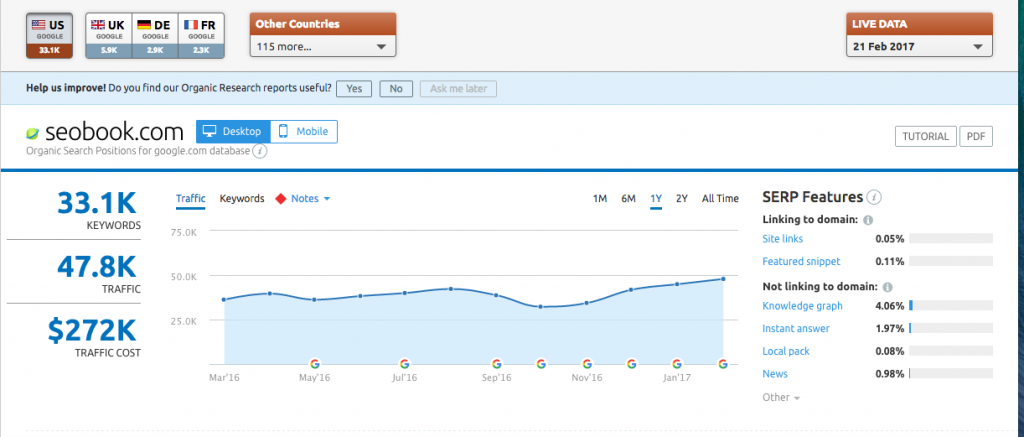Set chart range to 1M
Screen dimensions: 1024x437
600,199
